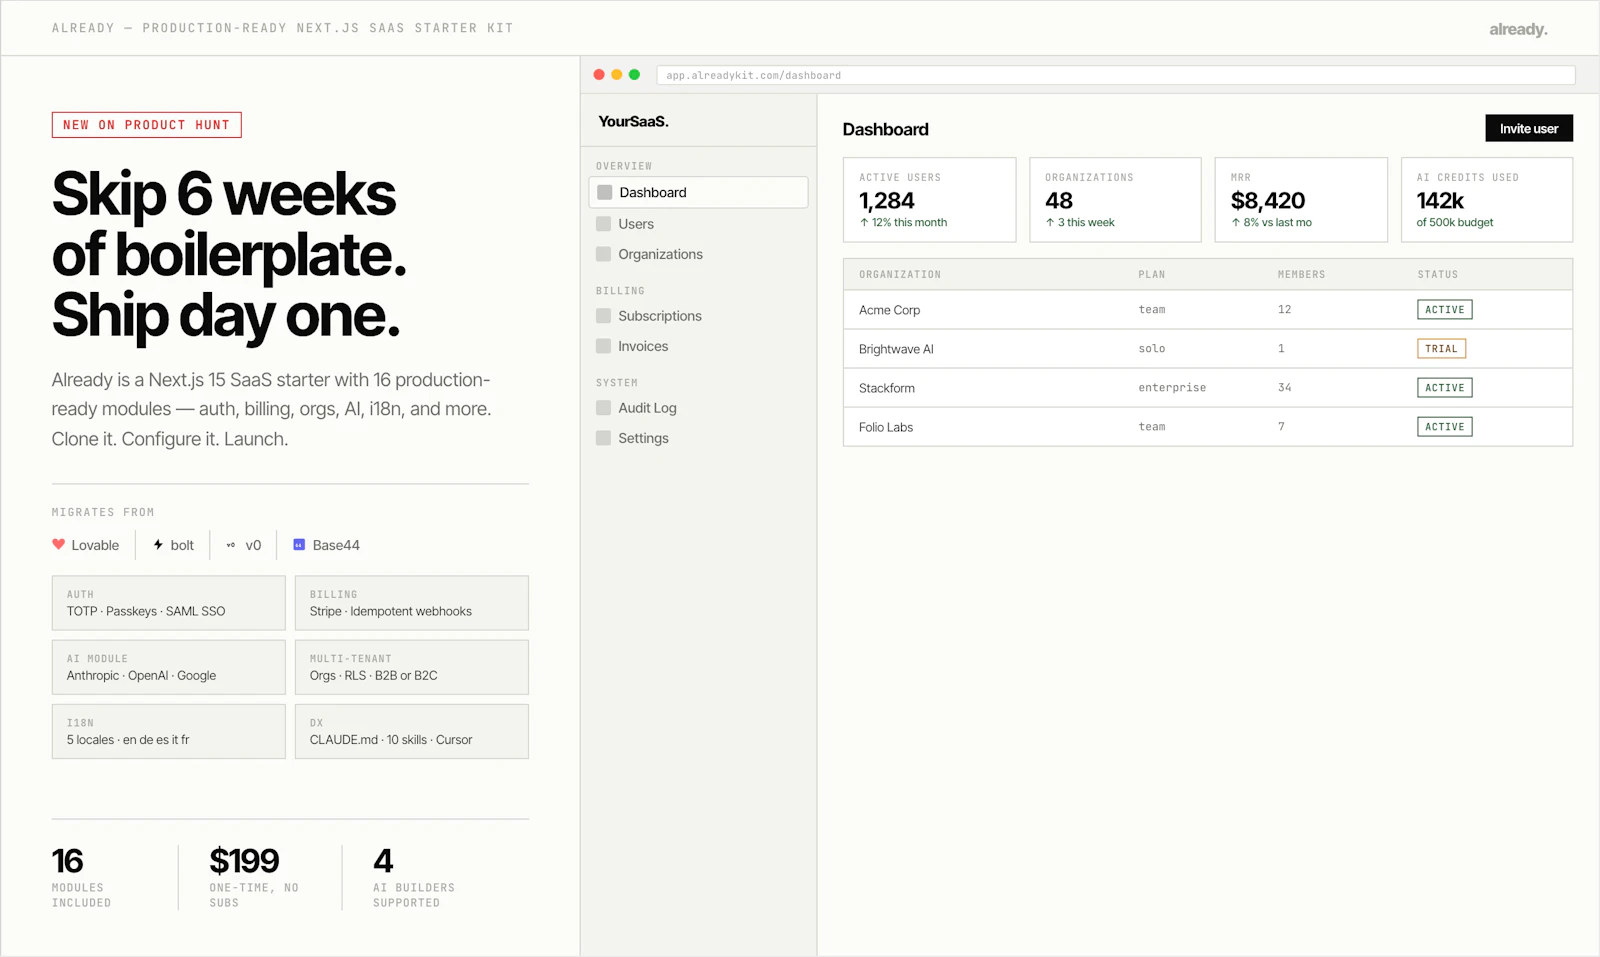Click the "$199" price figure

pos(244,861)
